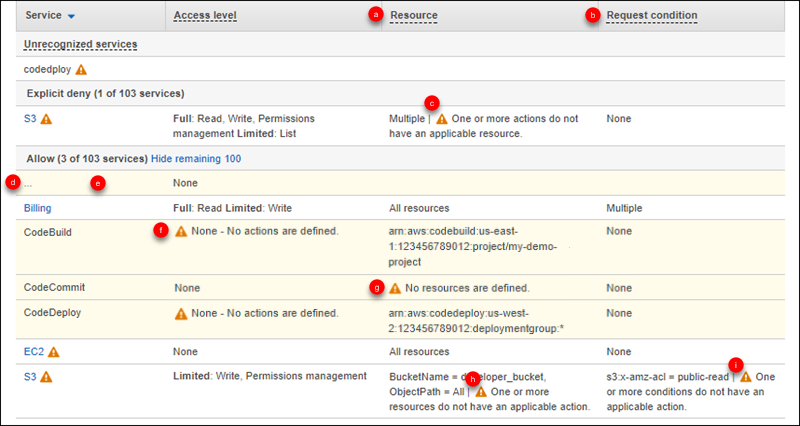Click Unrecognized services heading

pyautogui.click(x=80, y=45)
